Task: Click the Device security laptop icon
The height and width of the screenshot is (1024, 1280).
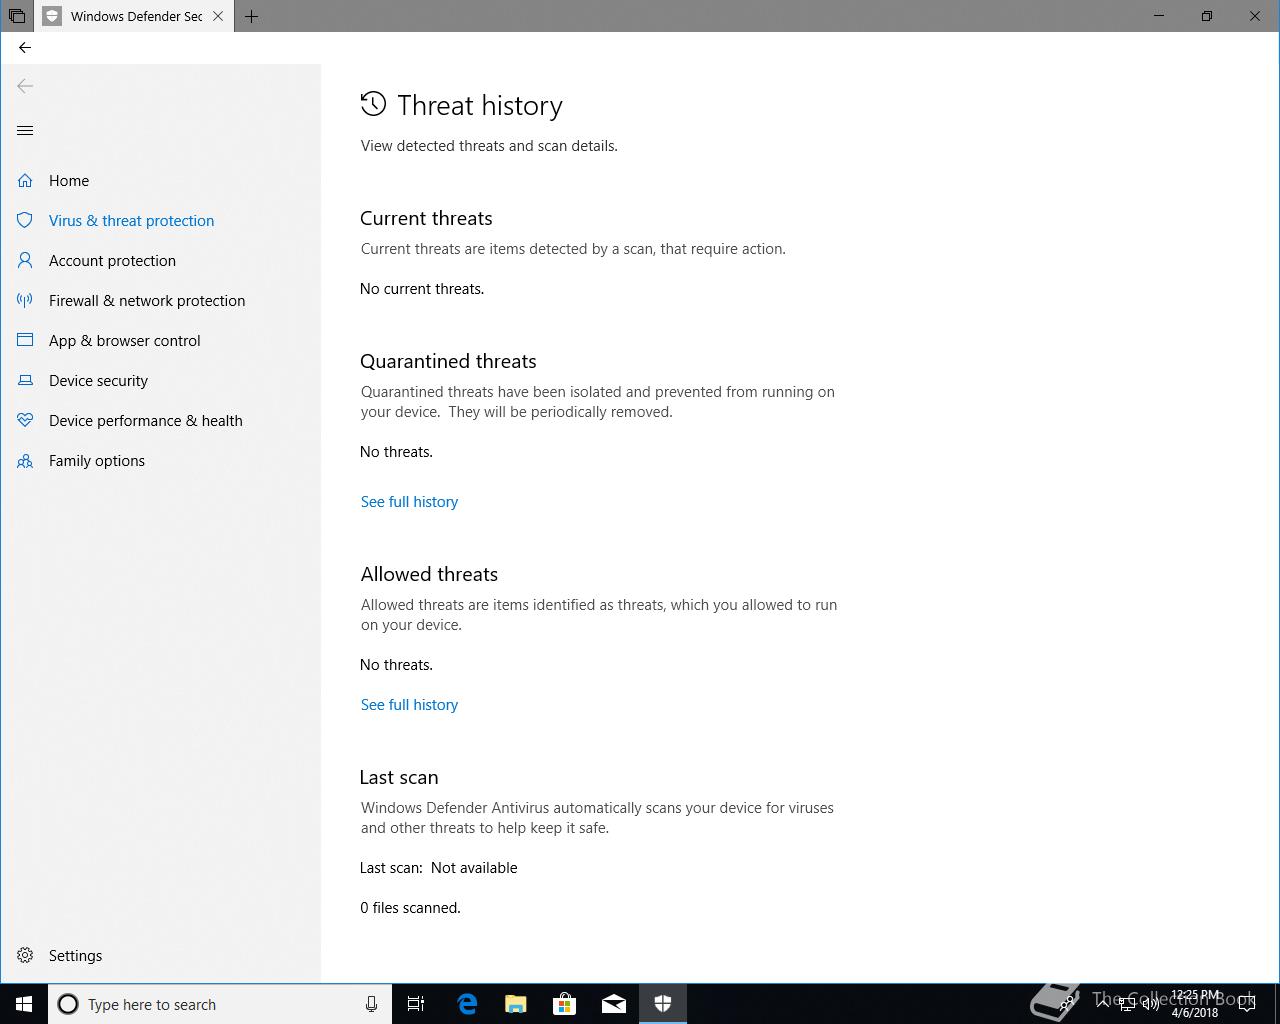Action: tap(25, 380)
